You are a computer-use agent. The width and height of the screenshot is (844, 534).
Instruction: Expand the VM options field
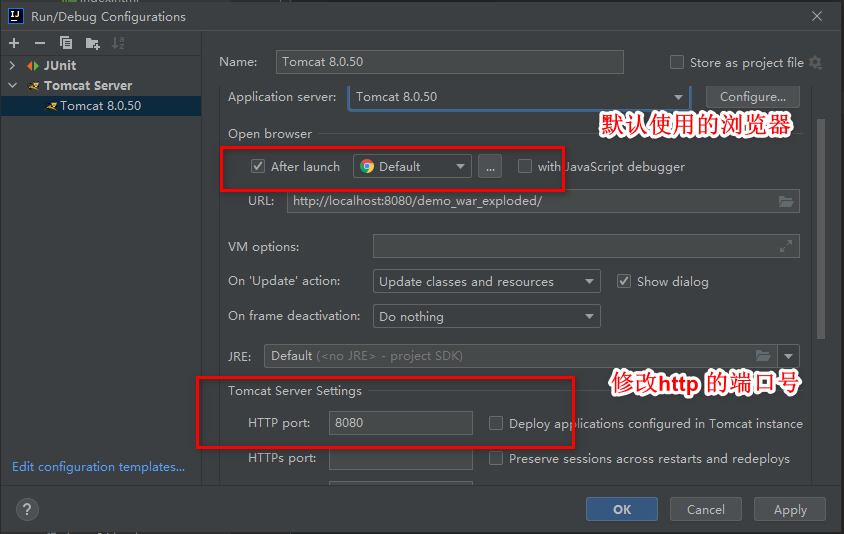(x=786, y=246)
